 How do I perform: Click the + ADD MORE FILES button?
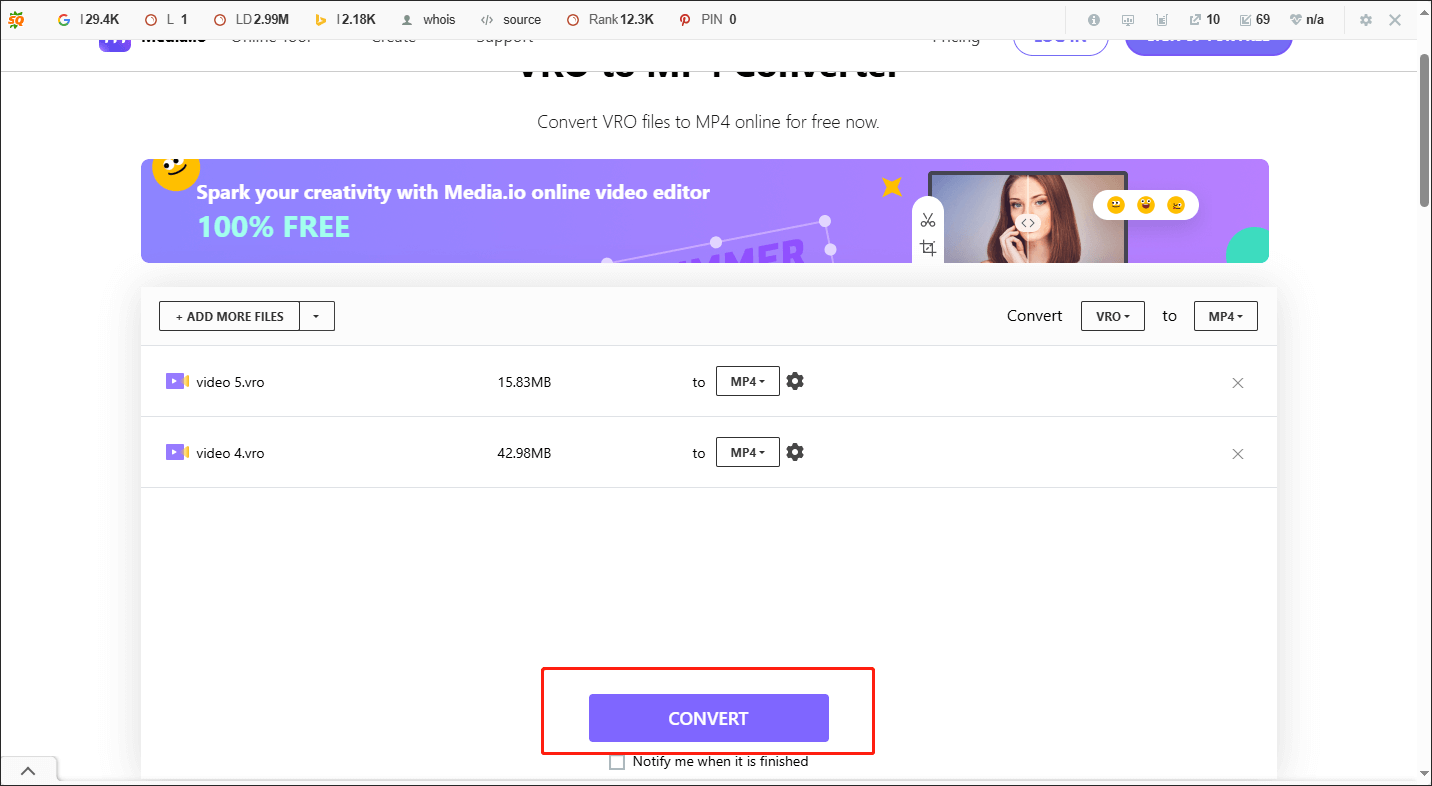229,316
